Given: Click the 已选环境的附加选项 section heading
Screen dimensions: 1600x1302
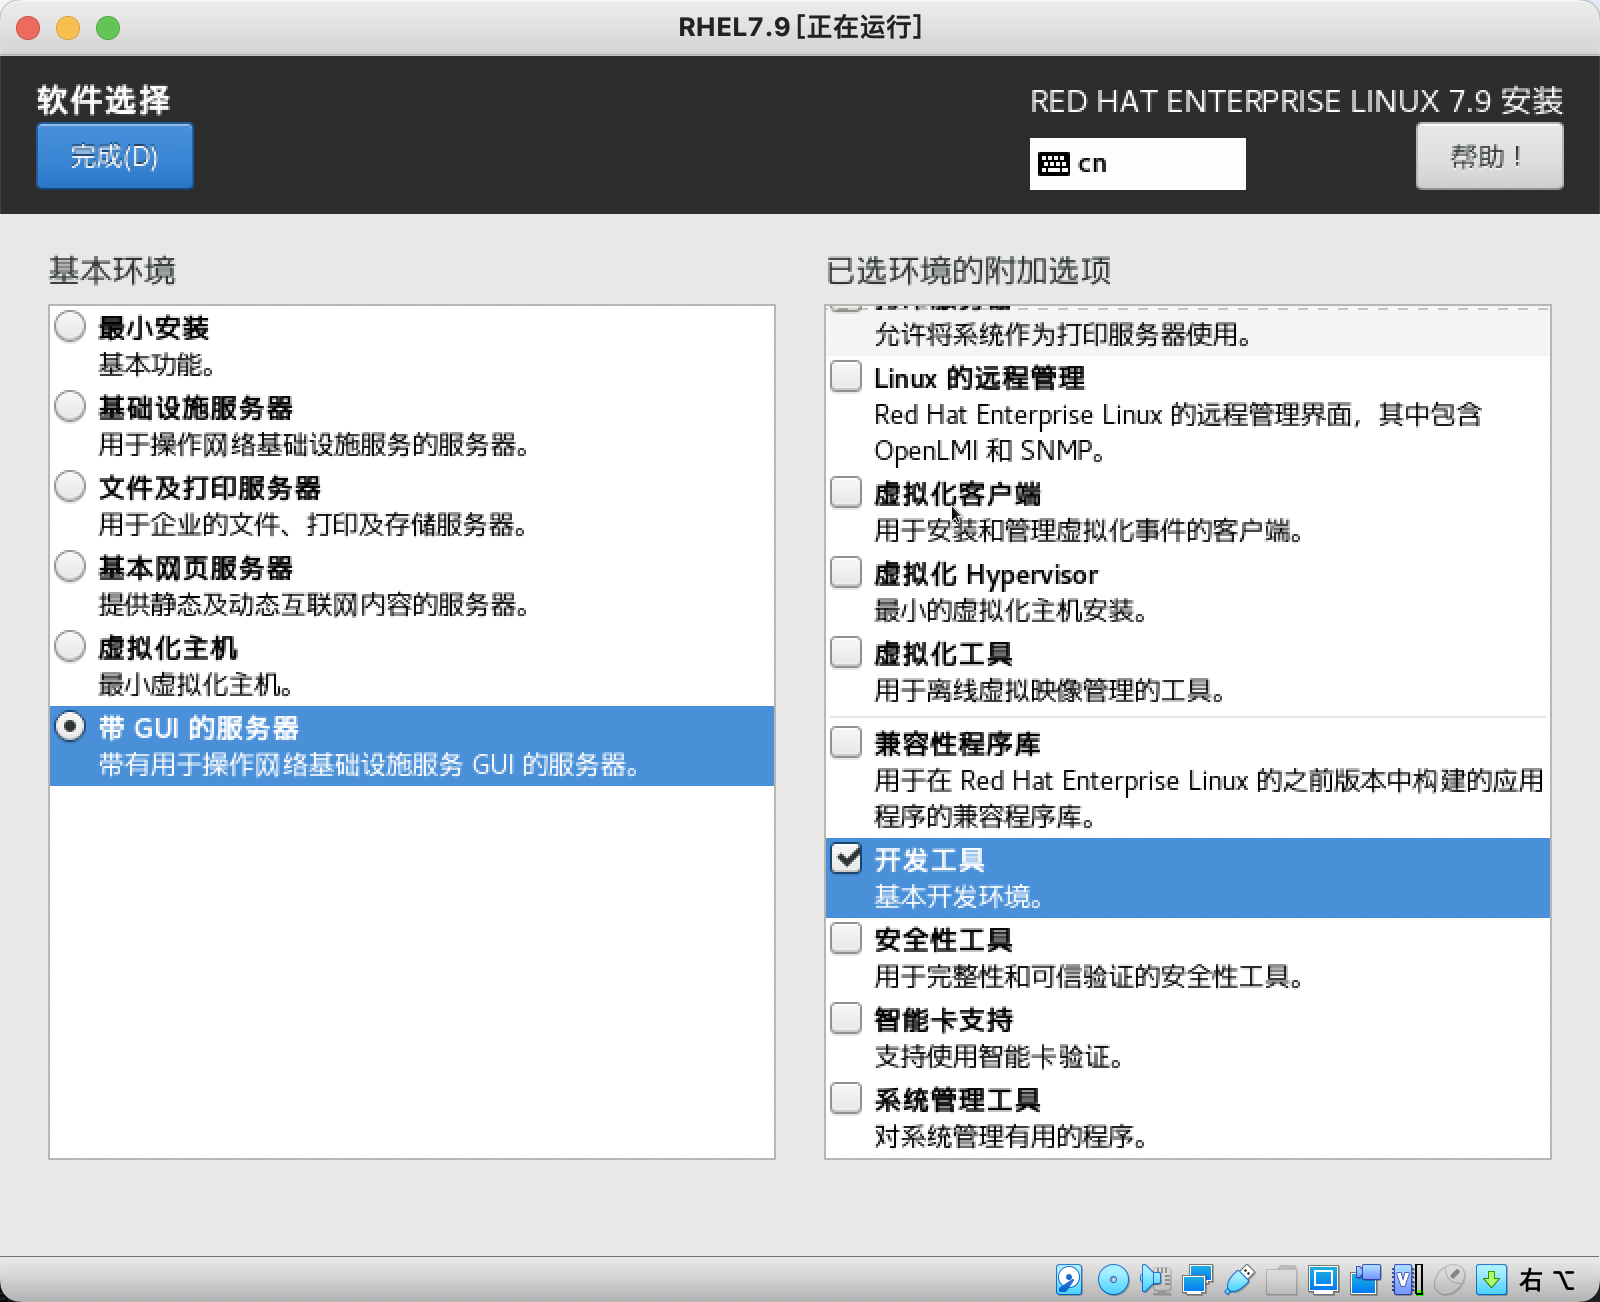Looking at the screenshot, I should [968, 270].
